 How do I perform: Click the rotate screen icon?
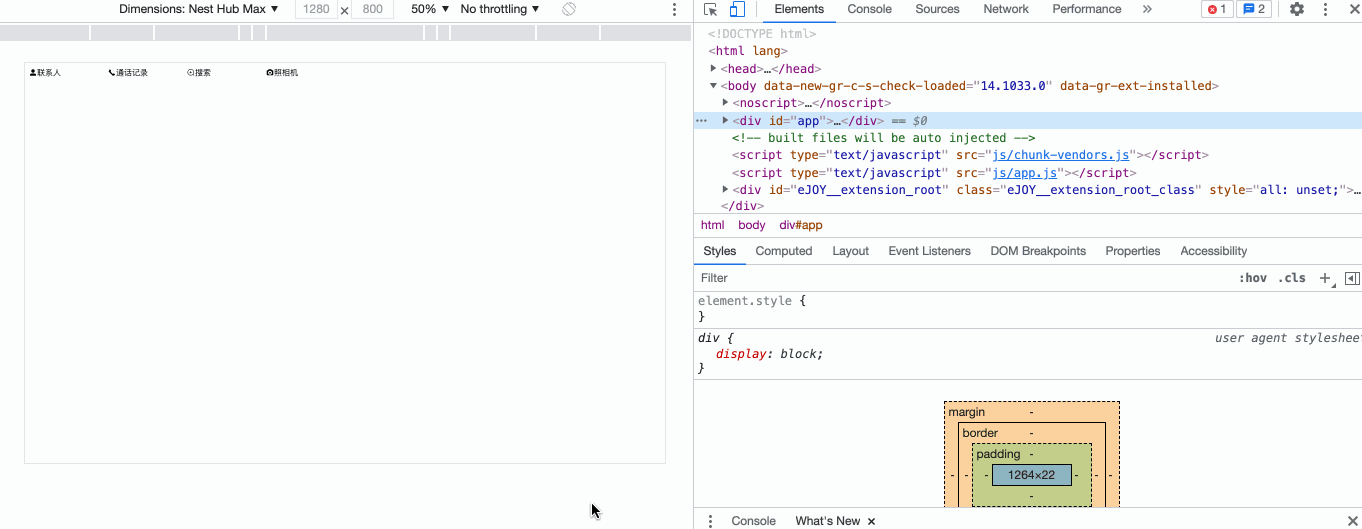[569, 9]
